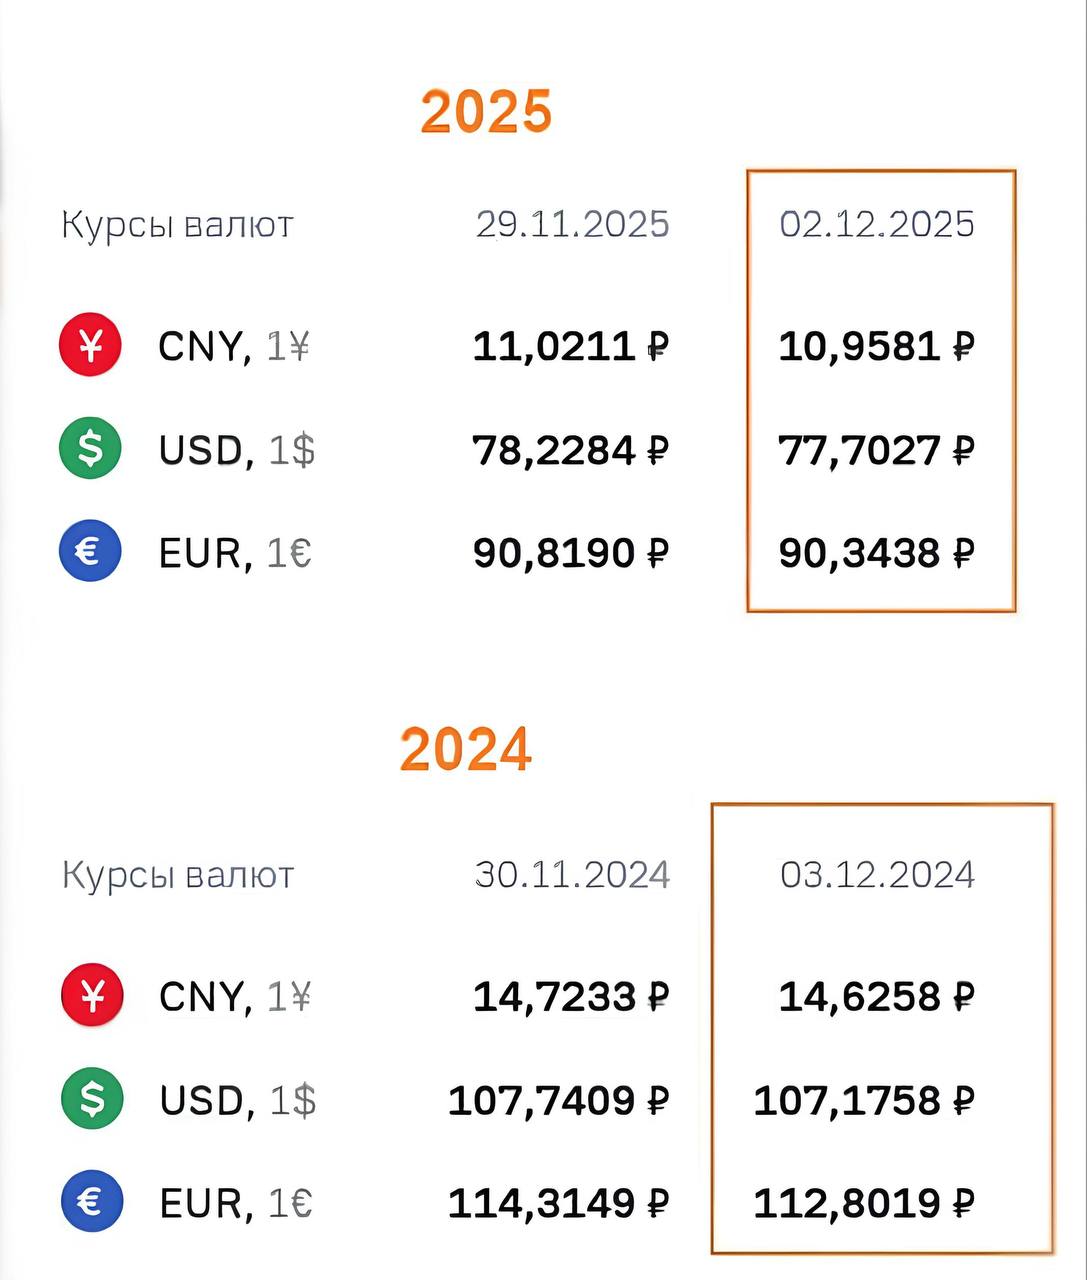Click the Курсы валют label in the 2025 section
The height and width of the screenshot is (1280, 1087).
pos(177,225)
